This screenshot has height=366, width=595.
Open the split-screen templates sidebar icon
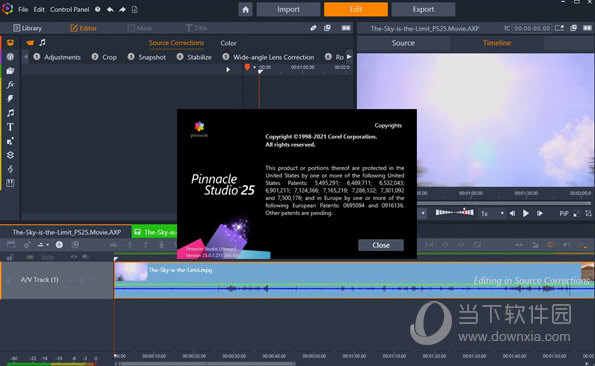[x=10, y=183]
